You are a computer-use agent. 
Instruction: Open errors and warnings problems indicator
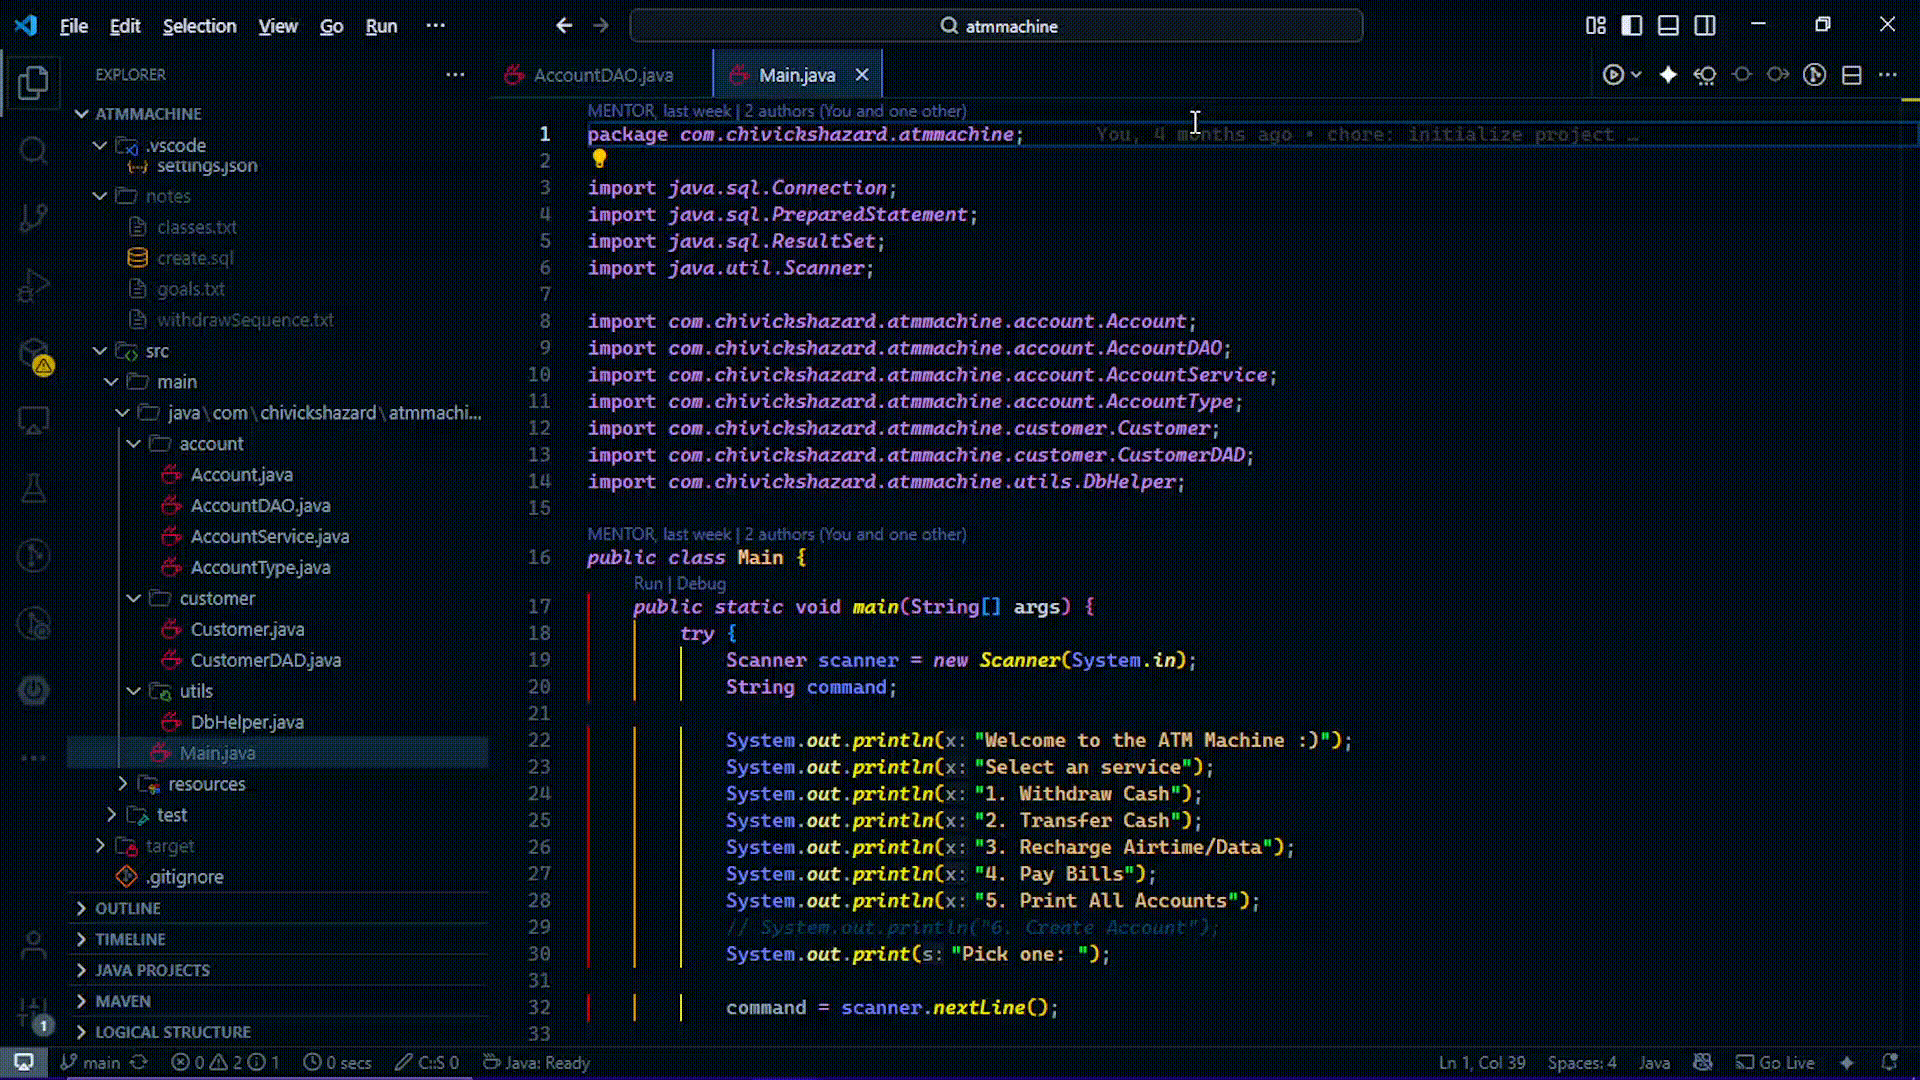(225, 1063)
